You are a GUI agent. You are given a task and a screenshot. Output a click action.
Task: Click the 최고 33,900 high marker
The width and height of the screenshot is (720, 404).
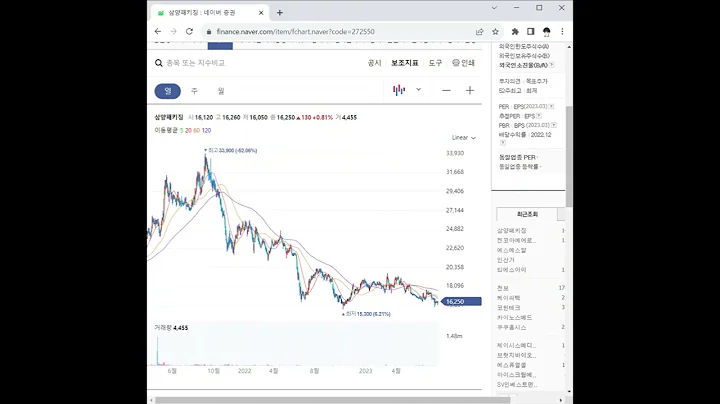(x=231, y=150)
